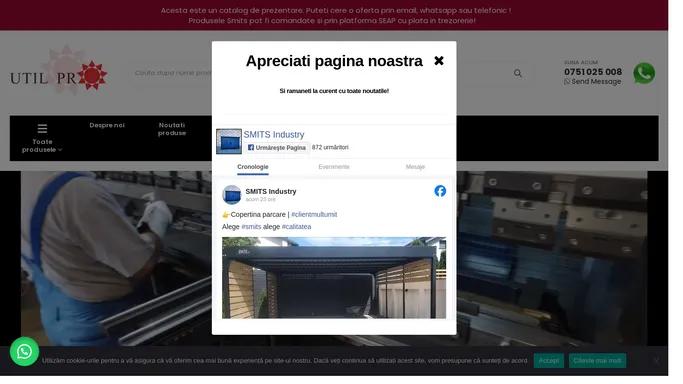
Task: Click the green WhatsApp icon near phone number
Action: [x=644, y=73]
